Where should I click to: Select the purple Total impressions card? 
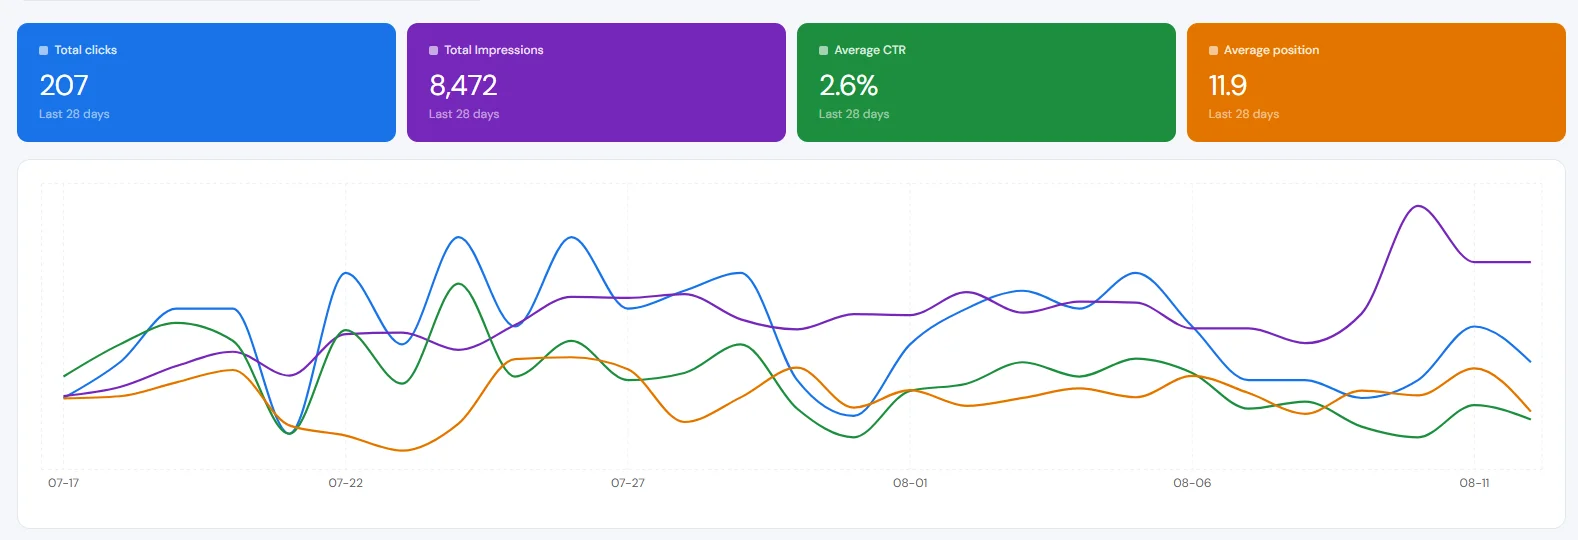pyautogui.click(x=596, y=82)
